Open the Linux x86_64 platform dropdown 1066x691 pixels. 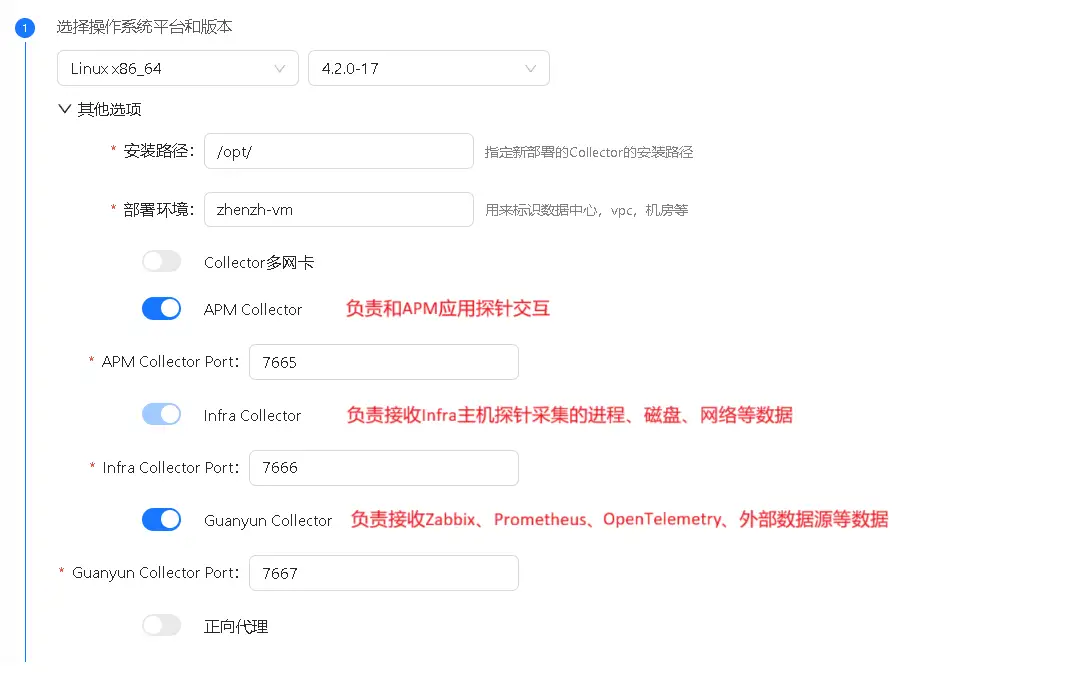click(177, 69)
